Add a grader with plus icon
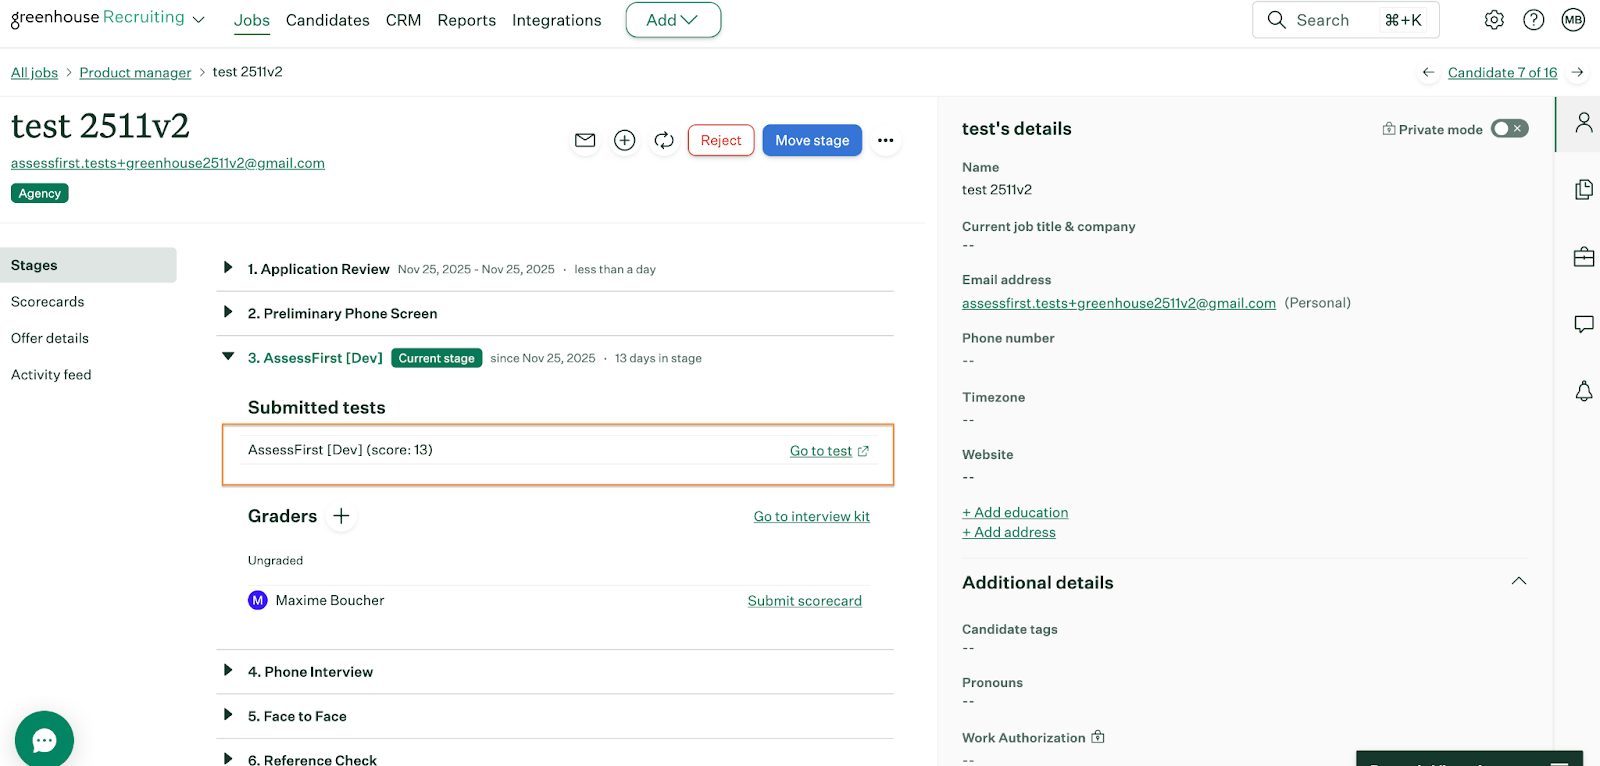The width and height of the screenshot is (1600, 766). tap(341, 516)
